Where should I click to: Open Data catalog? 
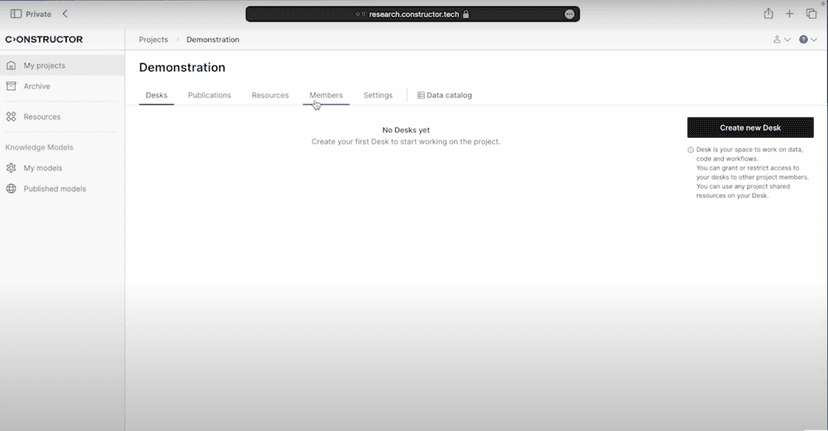coord(445,95)
